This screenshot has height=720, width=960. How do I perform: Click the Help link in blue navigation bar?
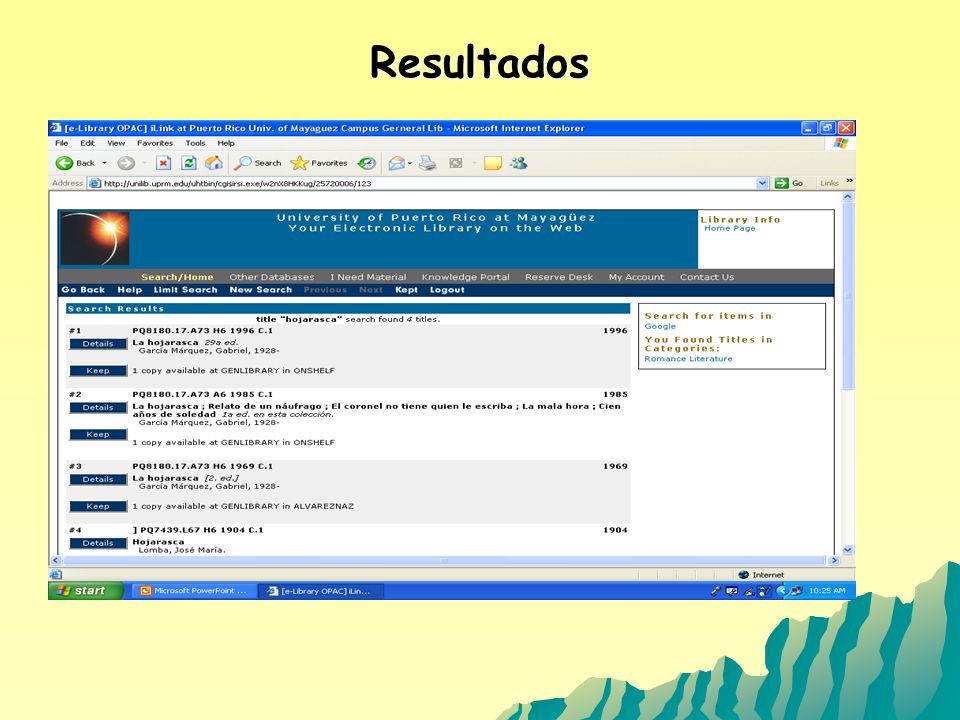point(129,290)
